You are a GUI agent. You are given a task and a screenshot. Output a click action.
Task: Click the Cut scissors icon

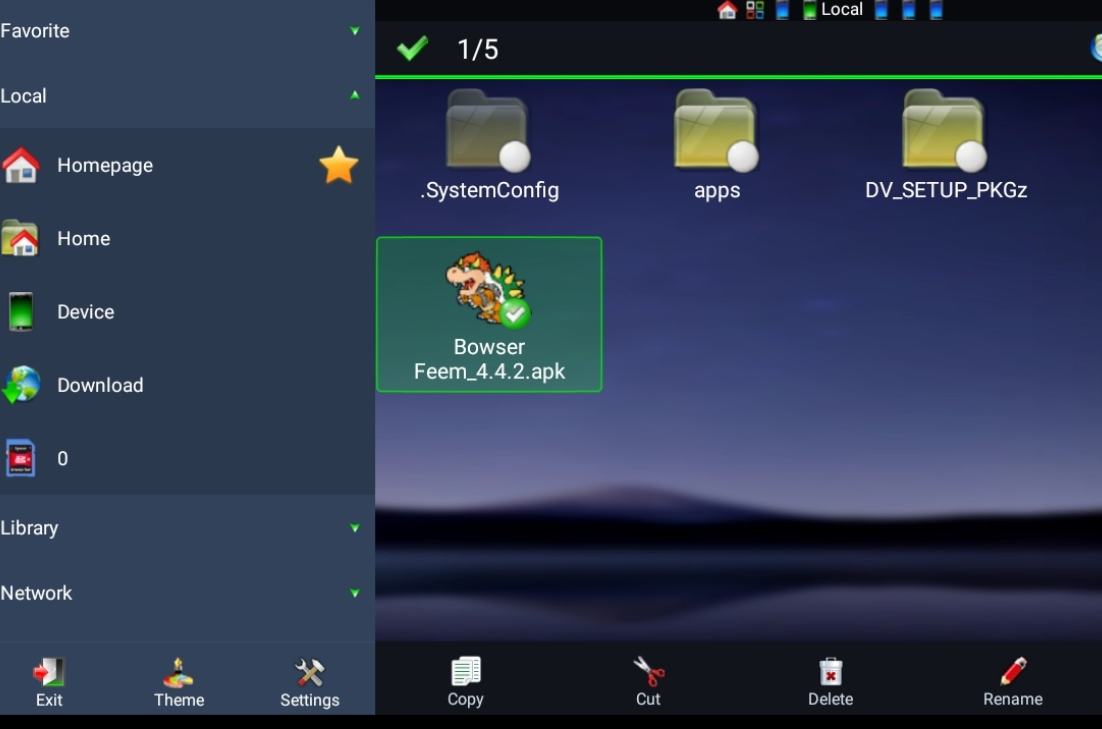648,672
